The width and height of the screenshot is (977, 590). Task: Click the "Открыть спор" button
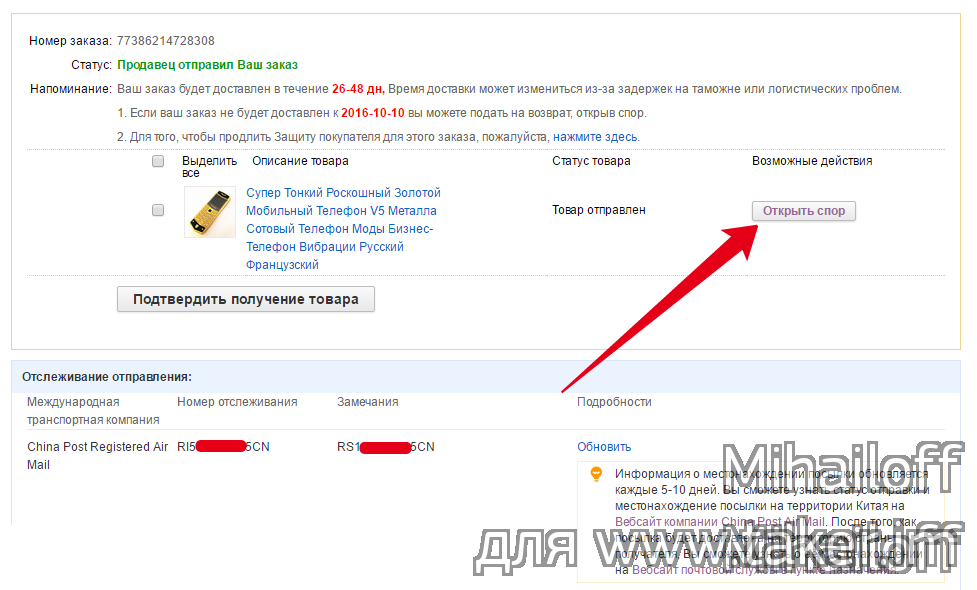pos(804,211)
